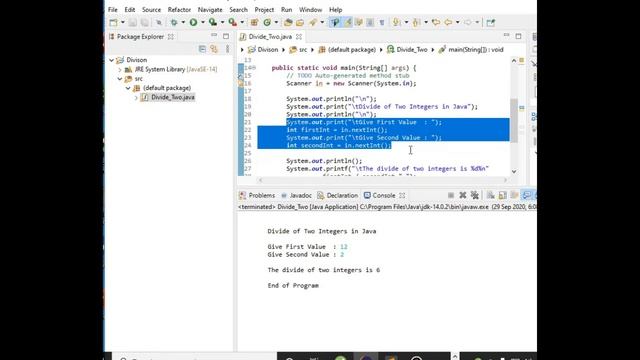The height and width of the screenshot is (360, 640).
Task: Collapse the src folder node
Action: click(120, 79)
